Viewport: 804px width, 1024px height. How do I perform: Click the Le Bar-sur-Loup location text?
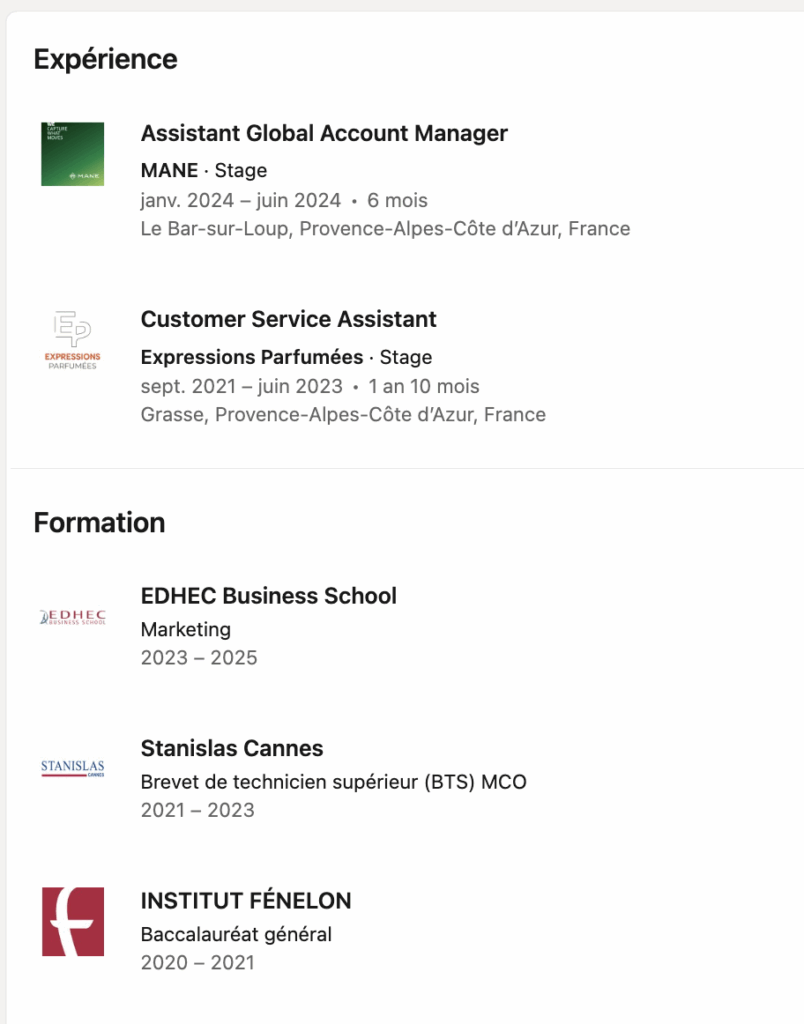coord(385,229)
